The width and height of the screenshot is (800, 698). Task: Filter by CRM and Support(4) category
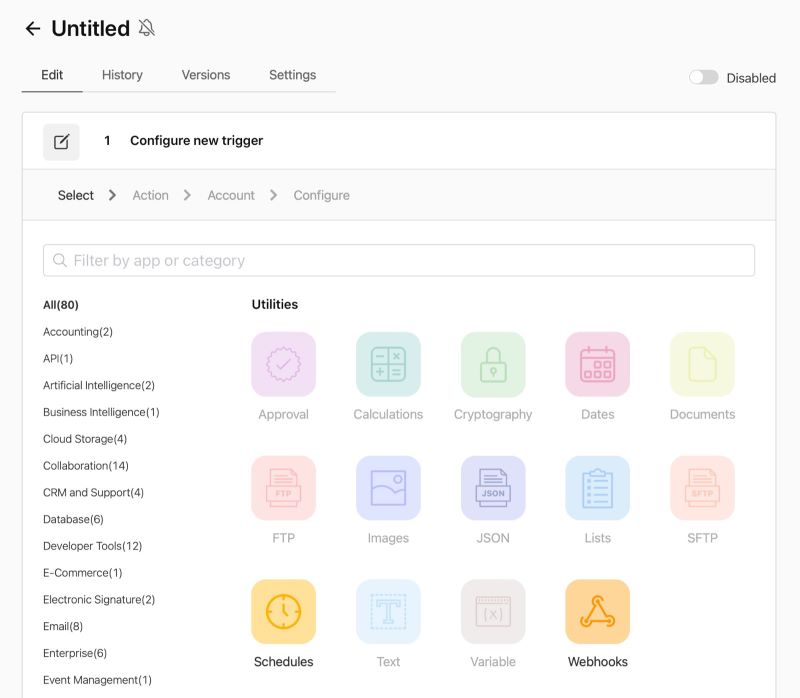point(93,492)
